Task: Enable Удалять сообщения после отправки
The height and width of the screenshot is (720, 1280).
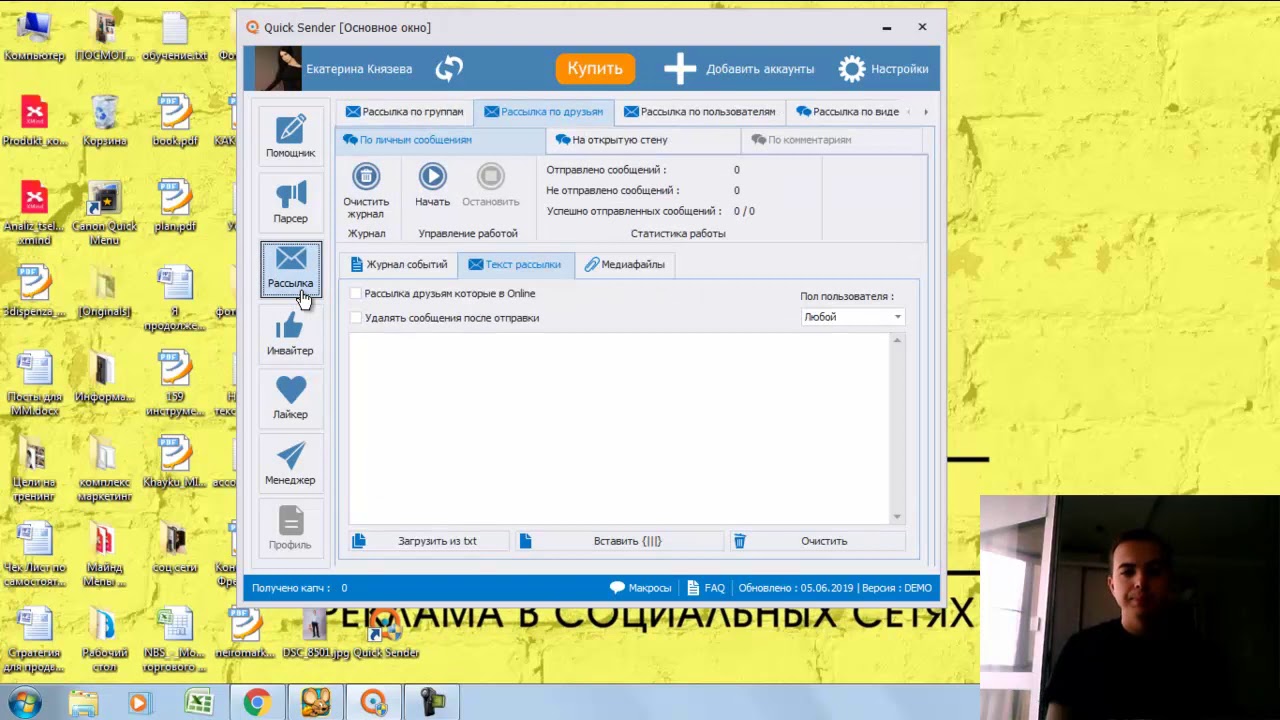Action: click(356, 318)
